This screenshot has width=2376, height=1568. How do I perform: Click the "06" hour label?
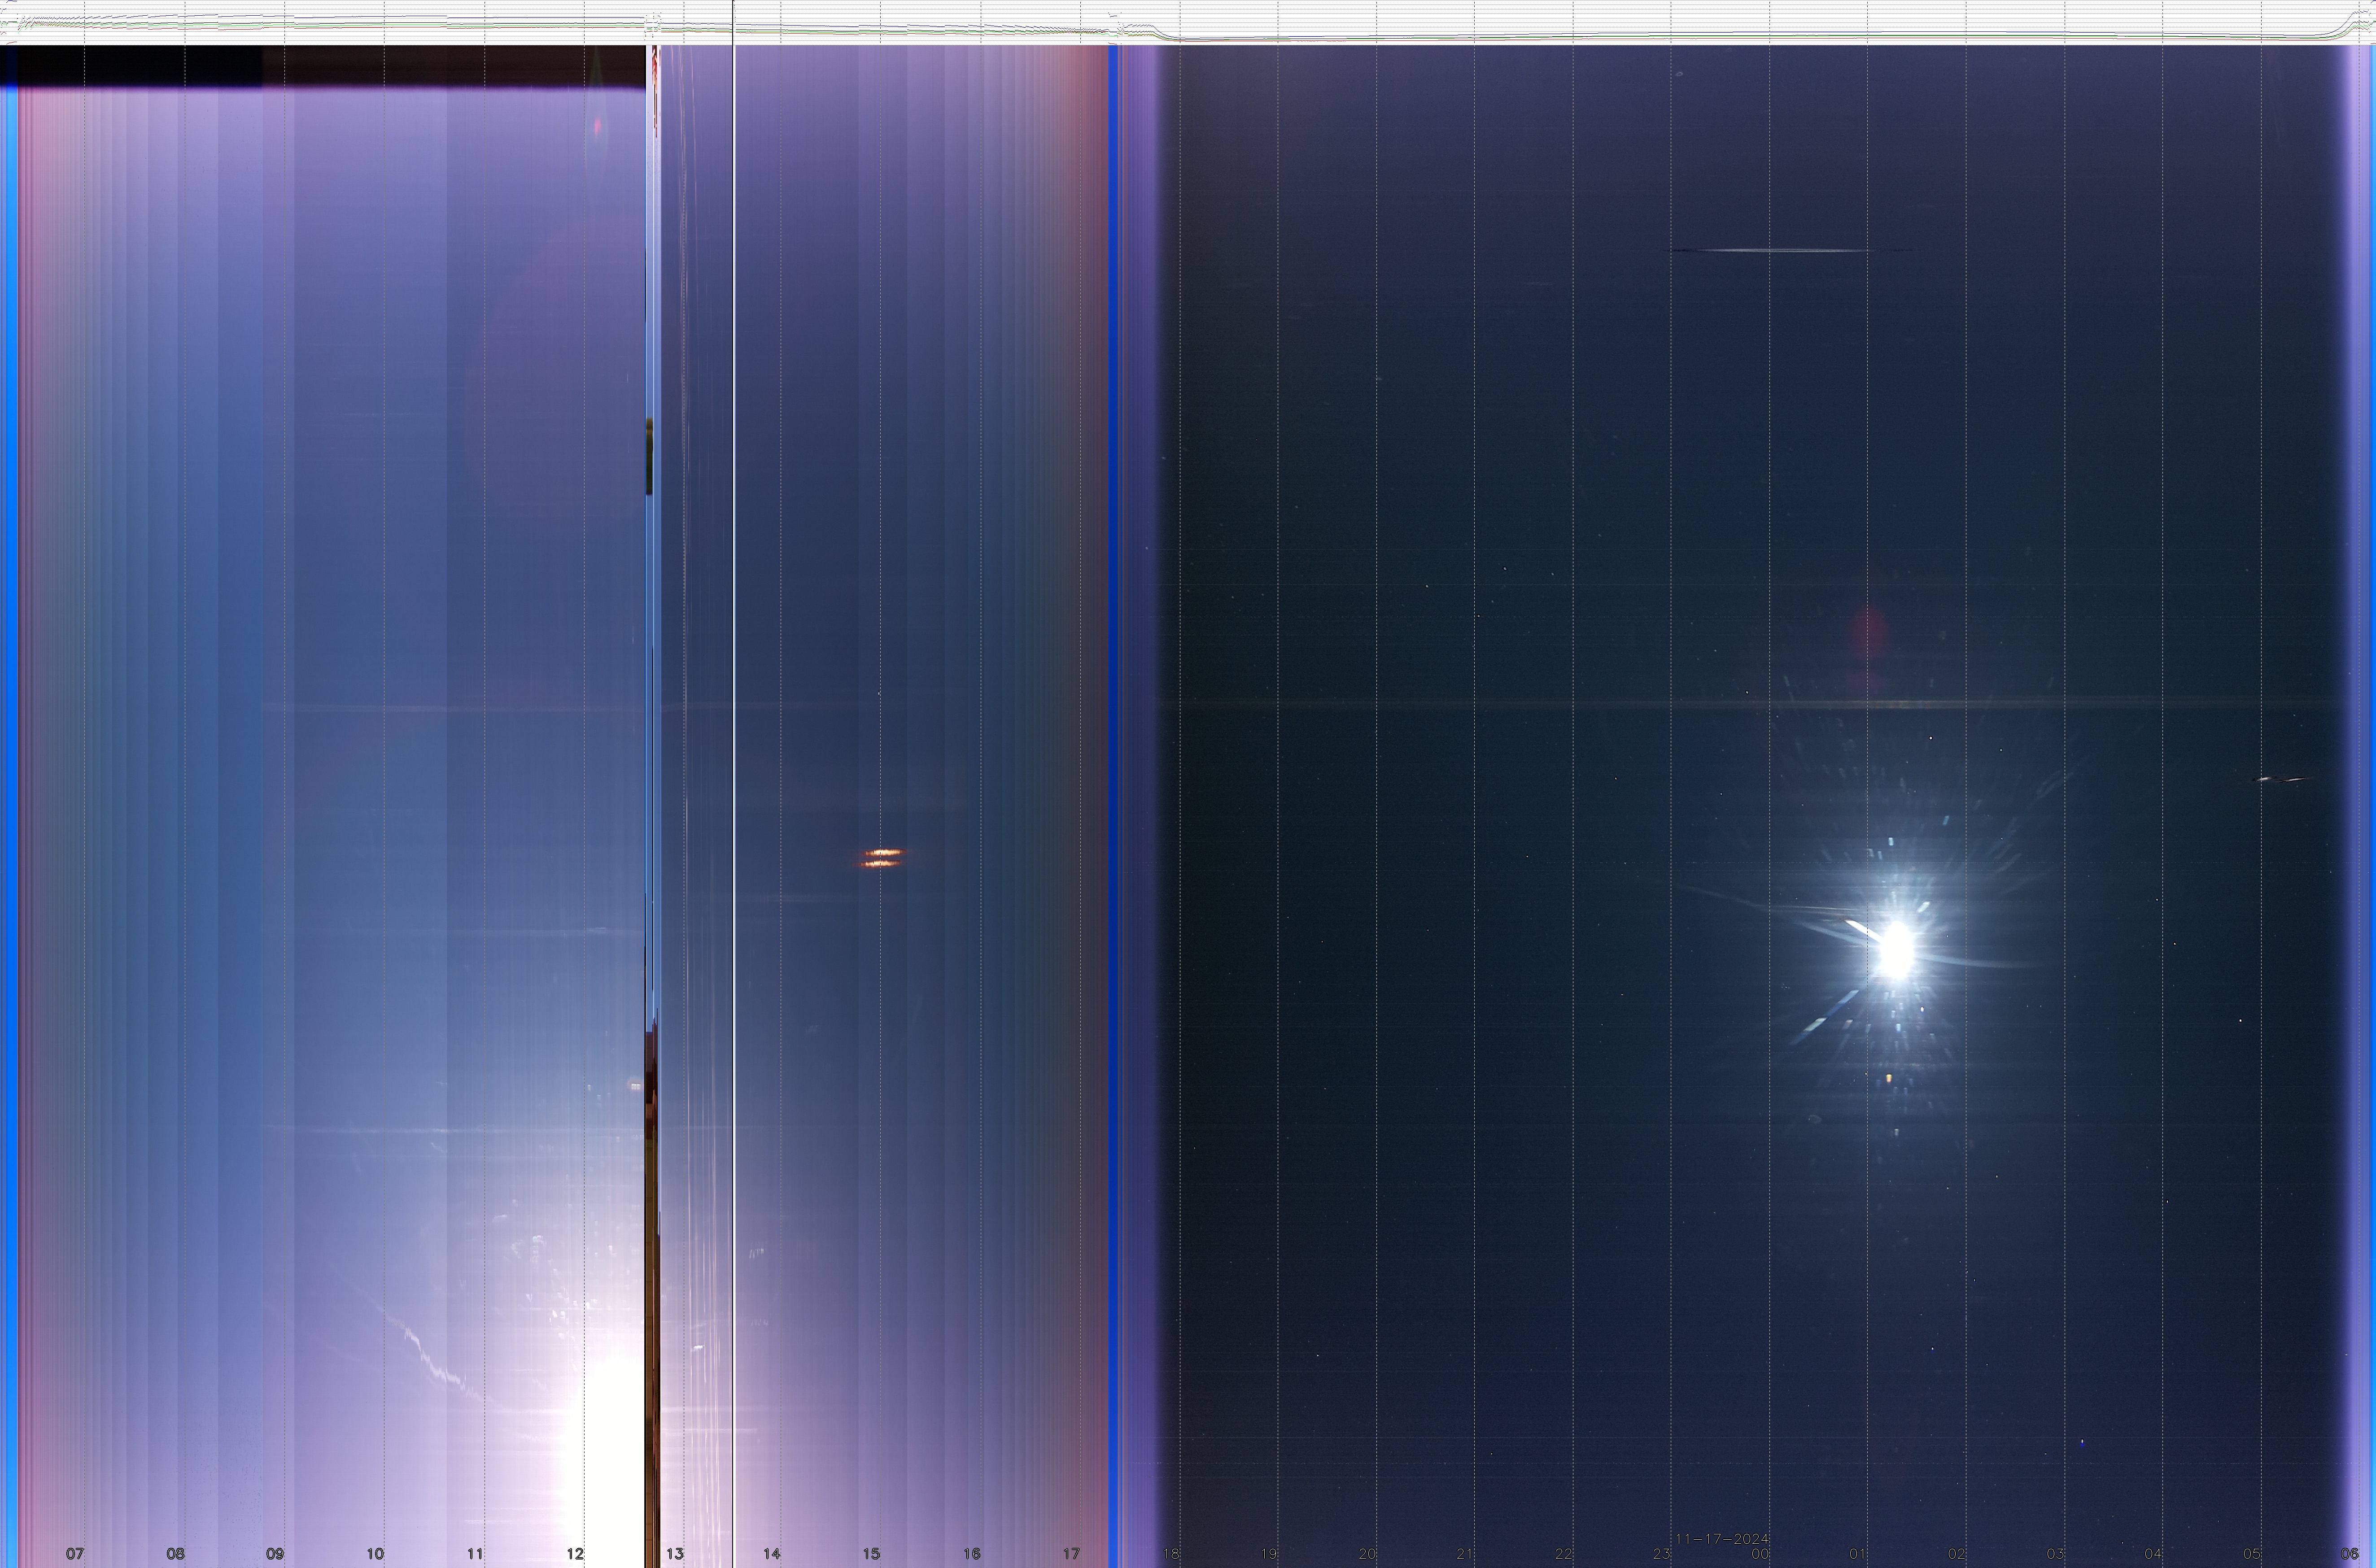click(x=2350, y=1553)
